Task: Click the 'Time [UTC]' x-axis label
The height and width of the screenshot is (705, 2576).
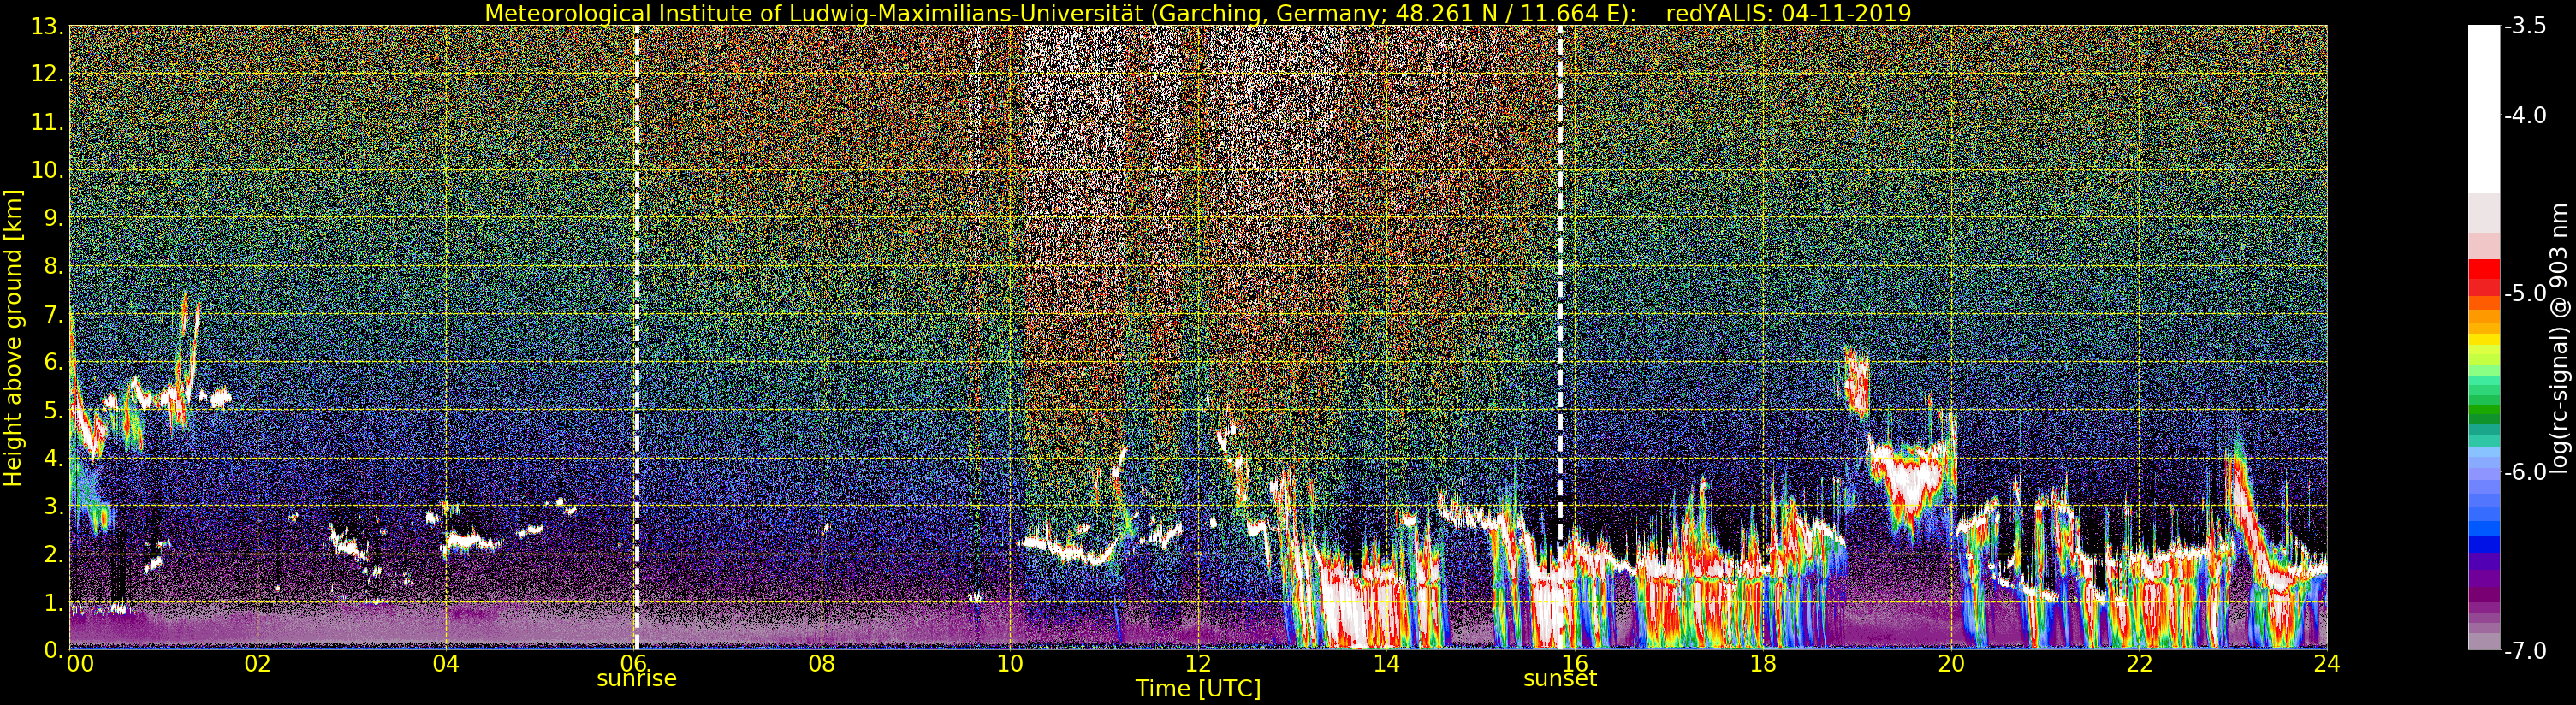Action: pos(1198,688)
